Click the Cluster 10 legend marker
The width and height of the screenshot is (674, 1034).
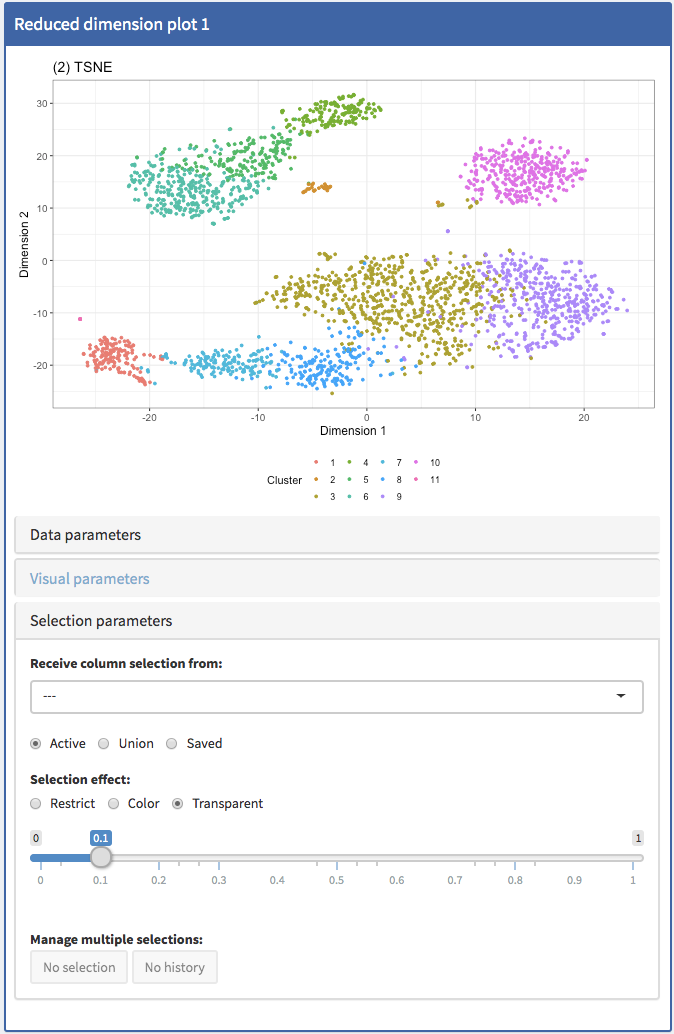tap(415, 463)
